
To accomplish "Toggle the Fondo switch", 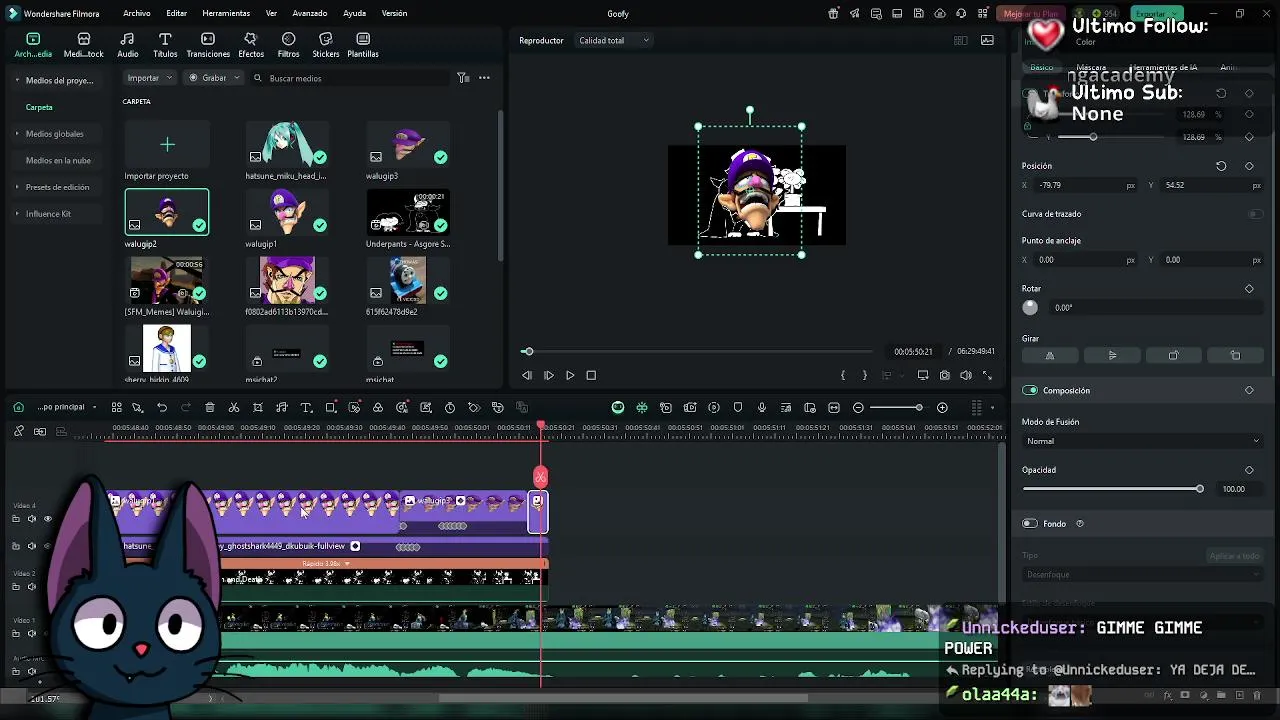I will (1030, 524).
